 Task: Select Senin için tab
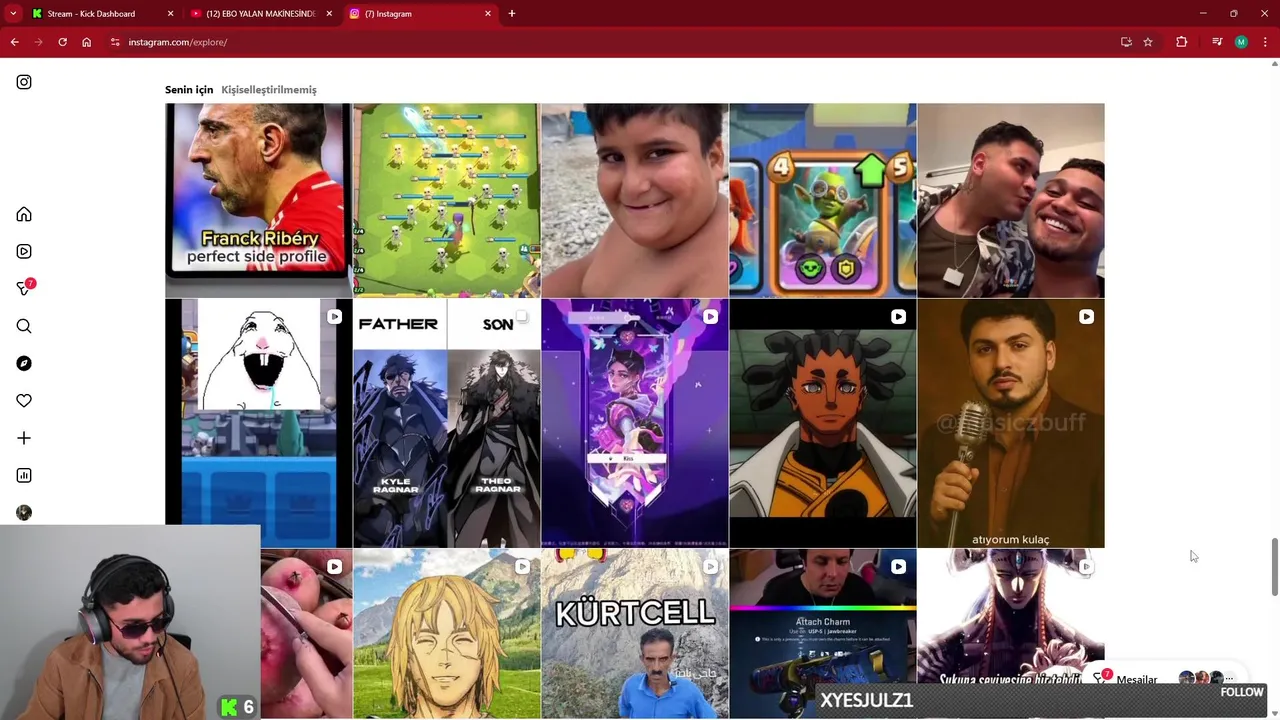[189, 90]
